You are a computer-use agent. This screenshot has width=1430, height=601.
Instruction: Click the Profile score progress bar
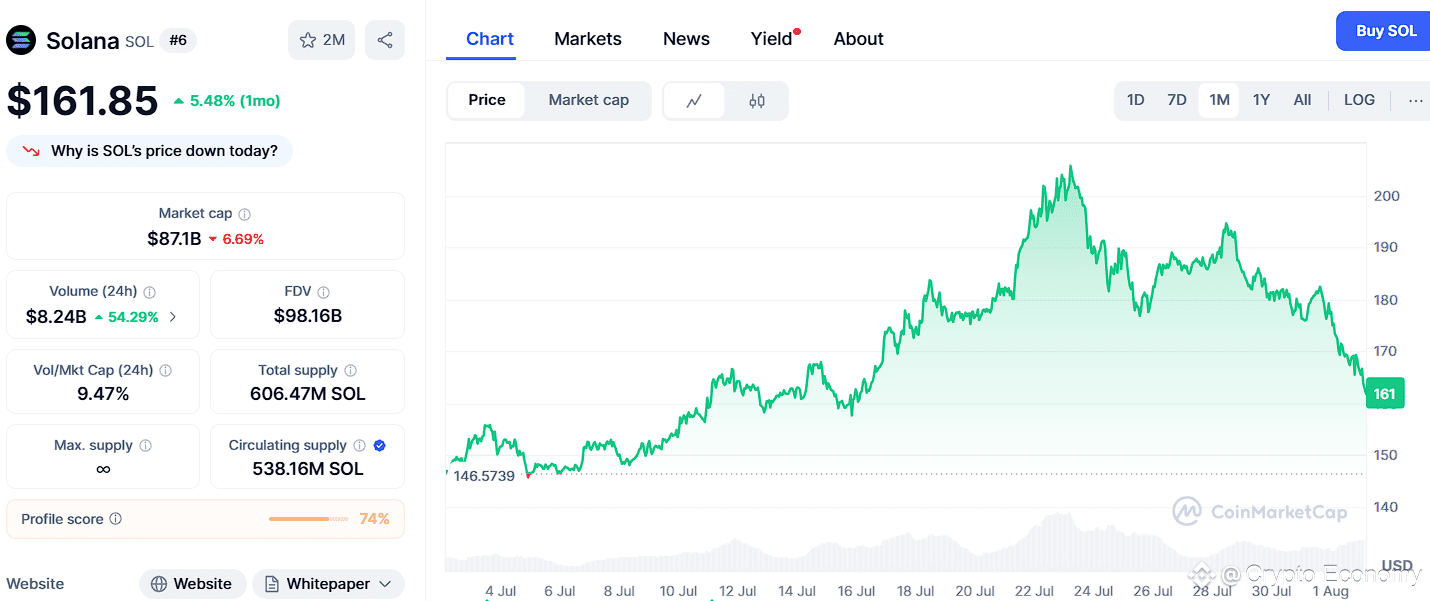(x=313, y=519)
